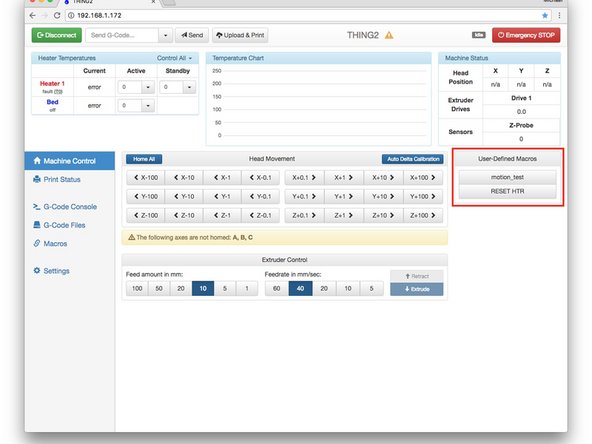Click the Print Status printer icon
The height and width of the screenshot is (444, 592).
tap(37, 179)
